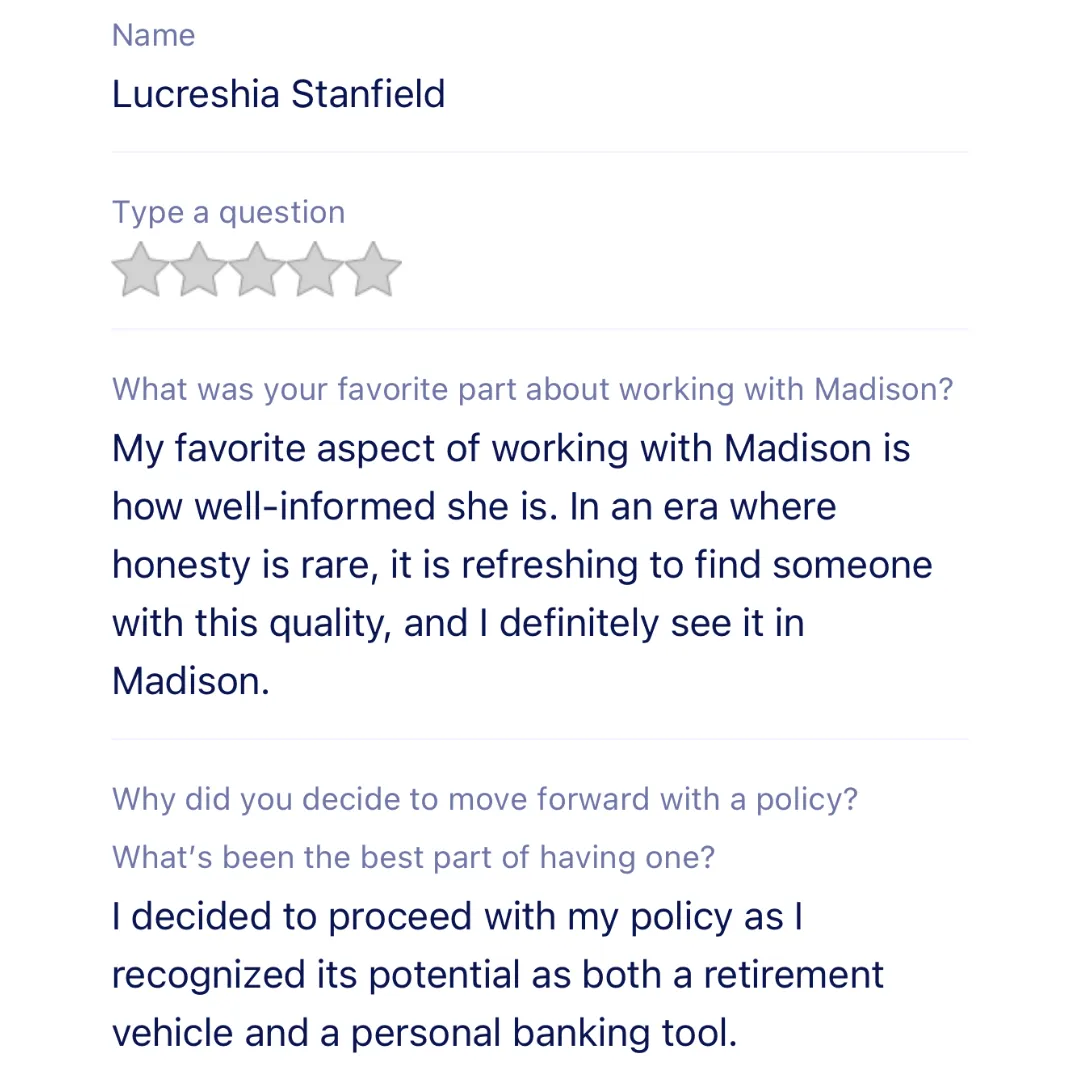Click the first name 'Lucreshia'
This screenshot has height=1080, width=1080.
click(196, 94)
